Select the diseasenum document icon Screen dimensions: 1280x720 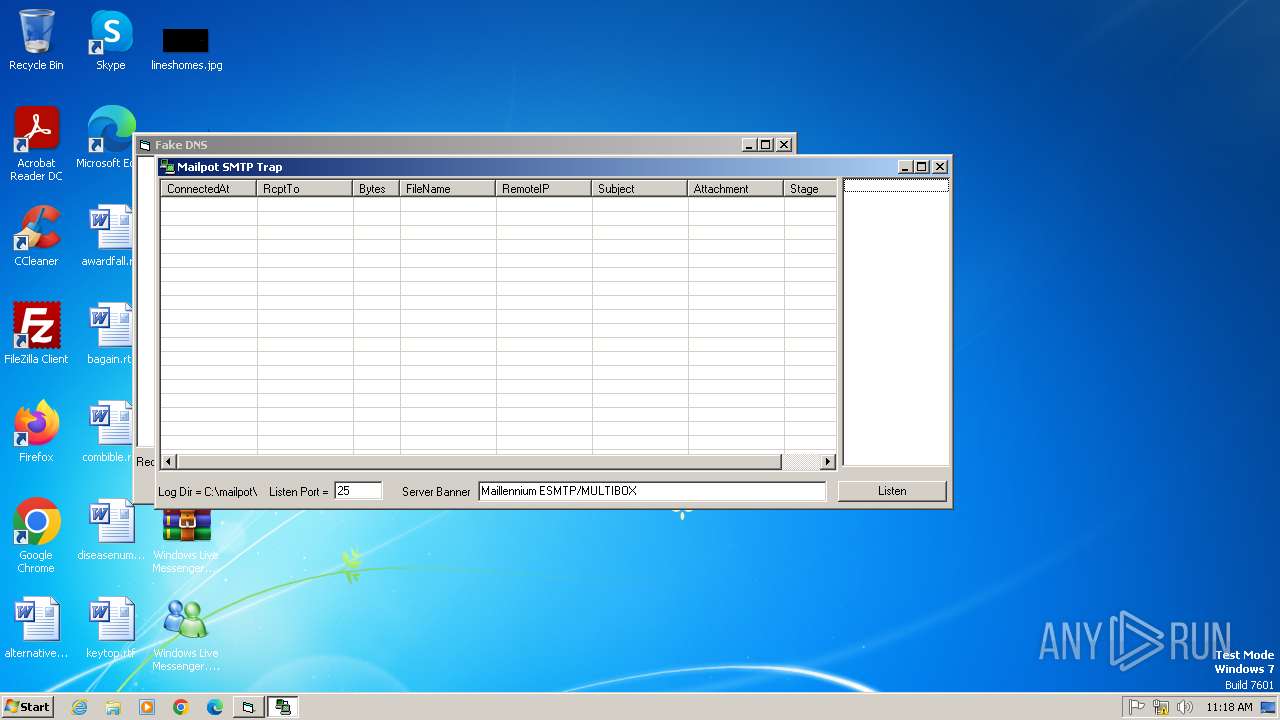[110, 530]
